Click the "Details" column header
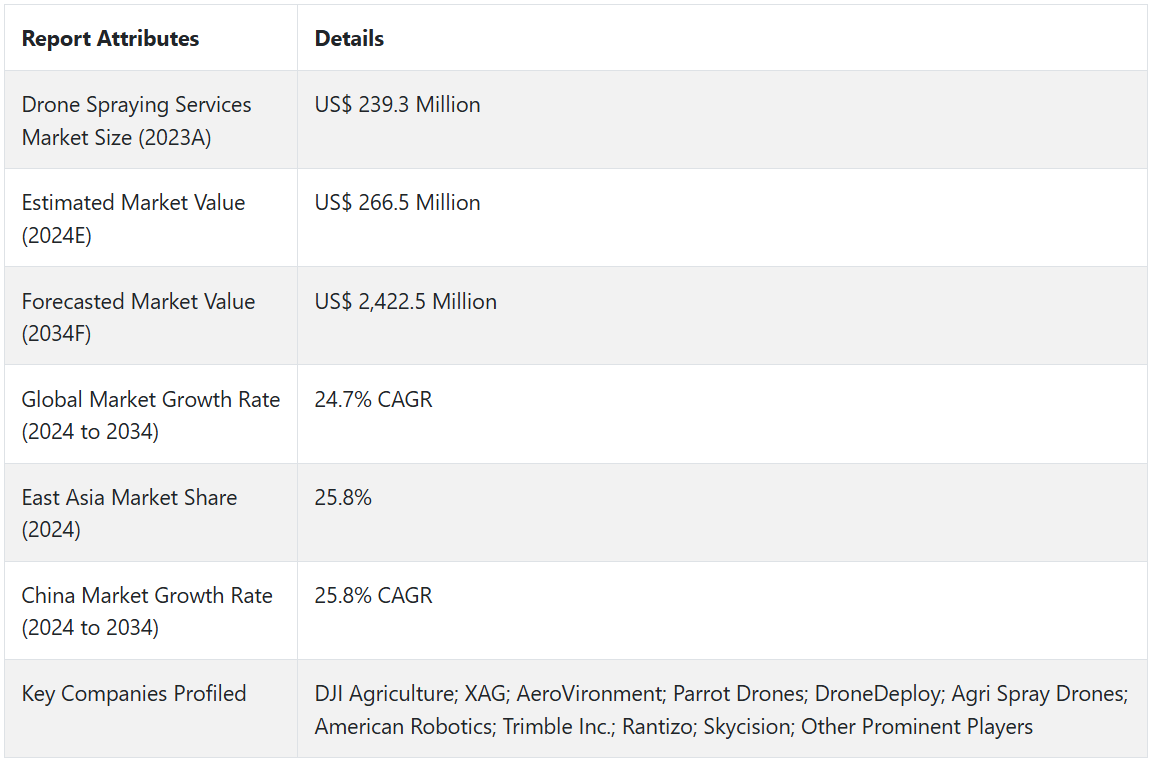Screen dimensions: 1159x770 coord(349,39)
